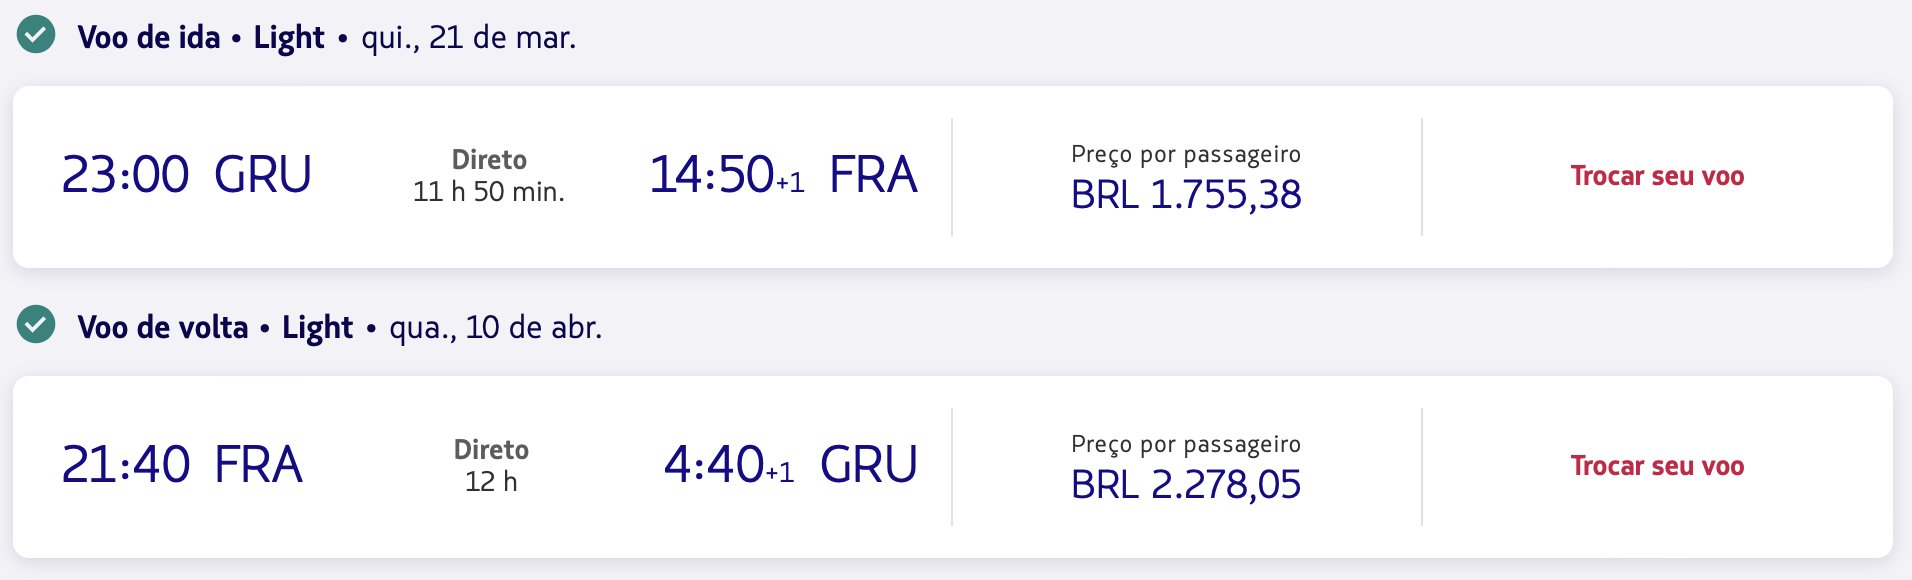Click the date qui., 21 de mar.

pyautogui.click(x=469, y=37)
